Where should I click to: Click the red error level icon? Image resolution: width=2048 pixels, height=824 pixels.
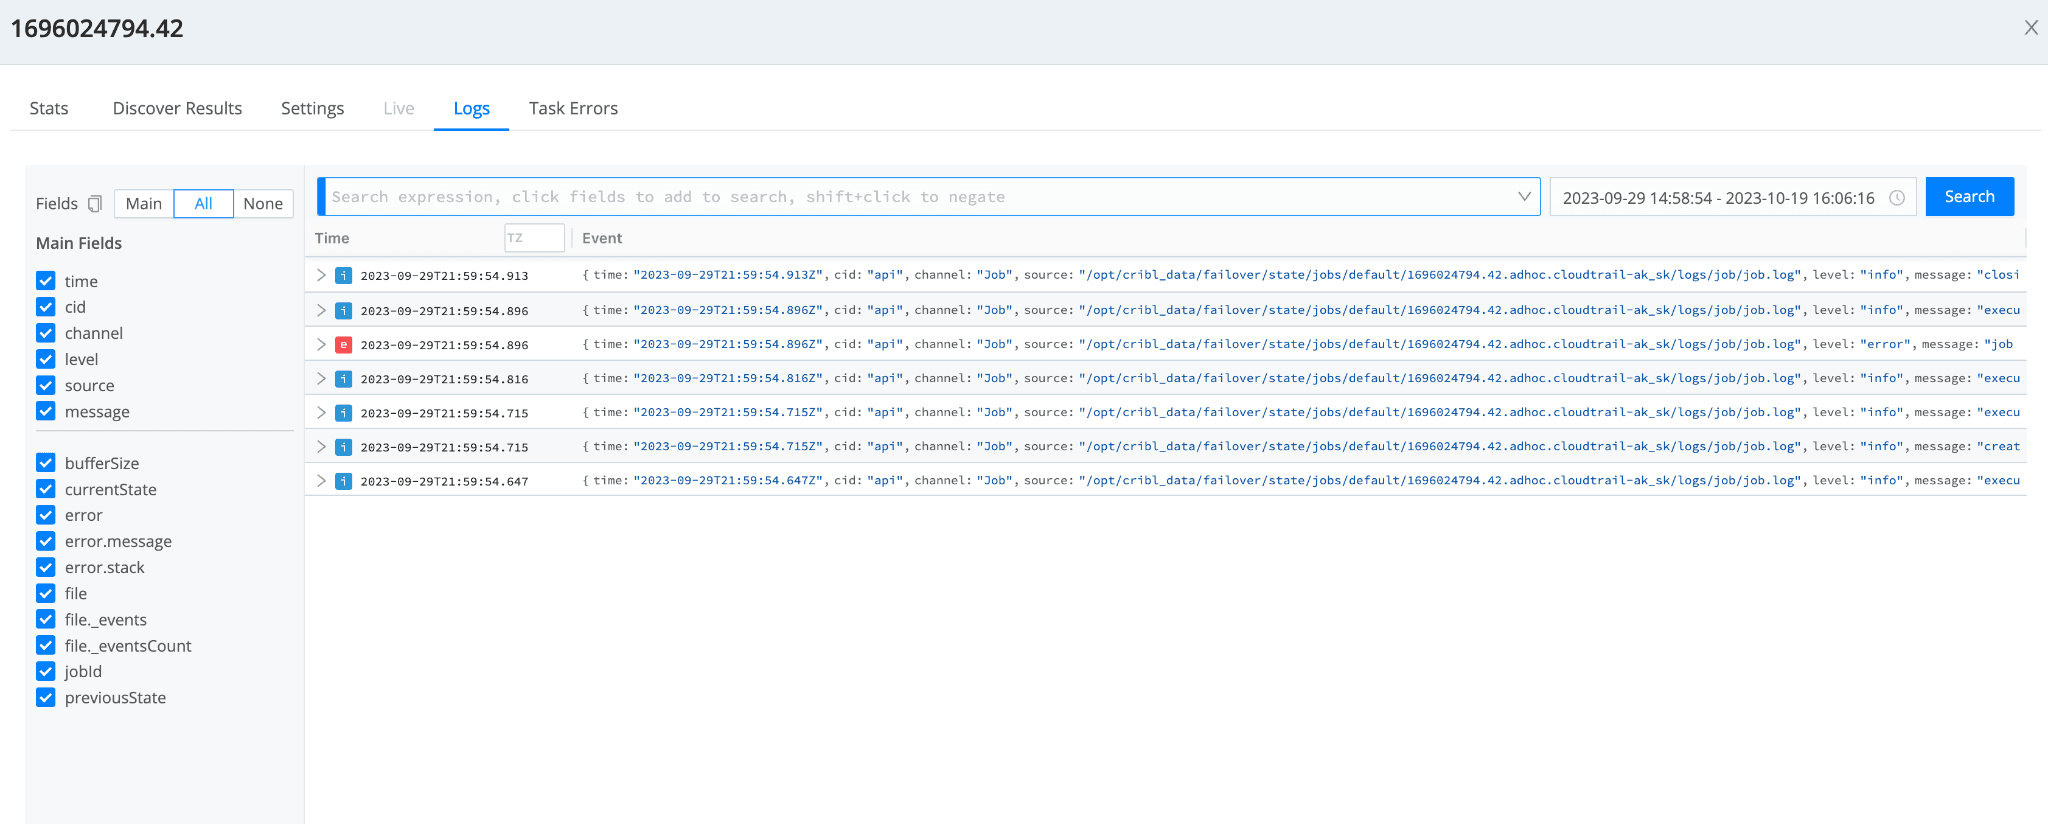pos(343,345)
